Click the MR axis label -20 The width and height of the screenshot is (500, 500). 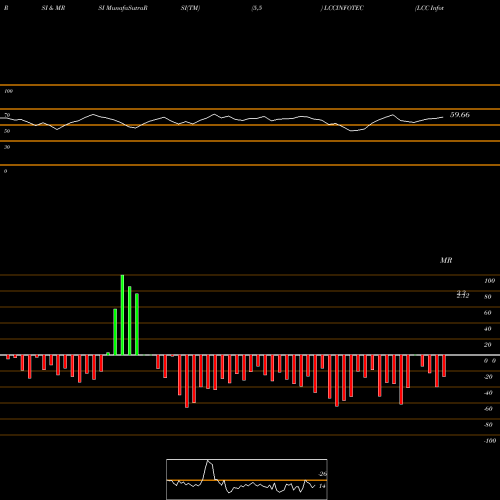tap(488, 377)
